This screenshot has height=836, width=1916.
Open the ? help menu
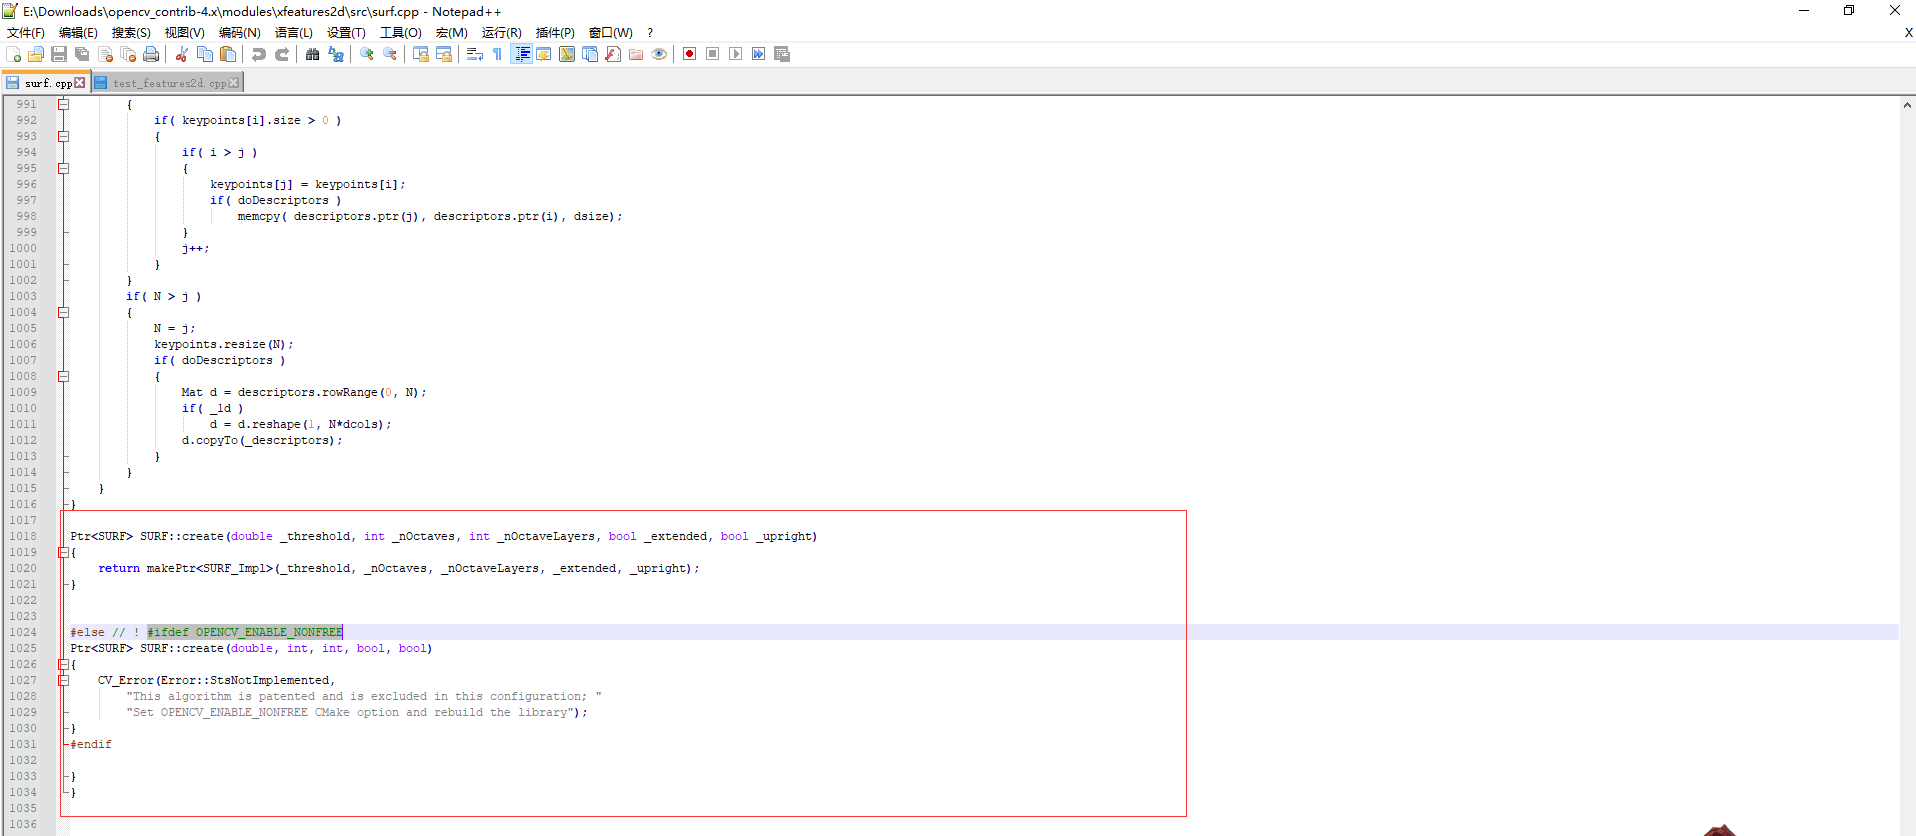click(x=650, y=33)
